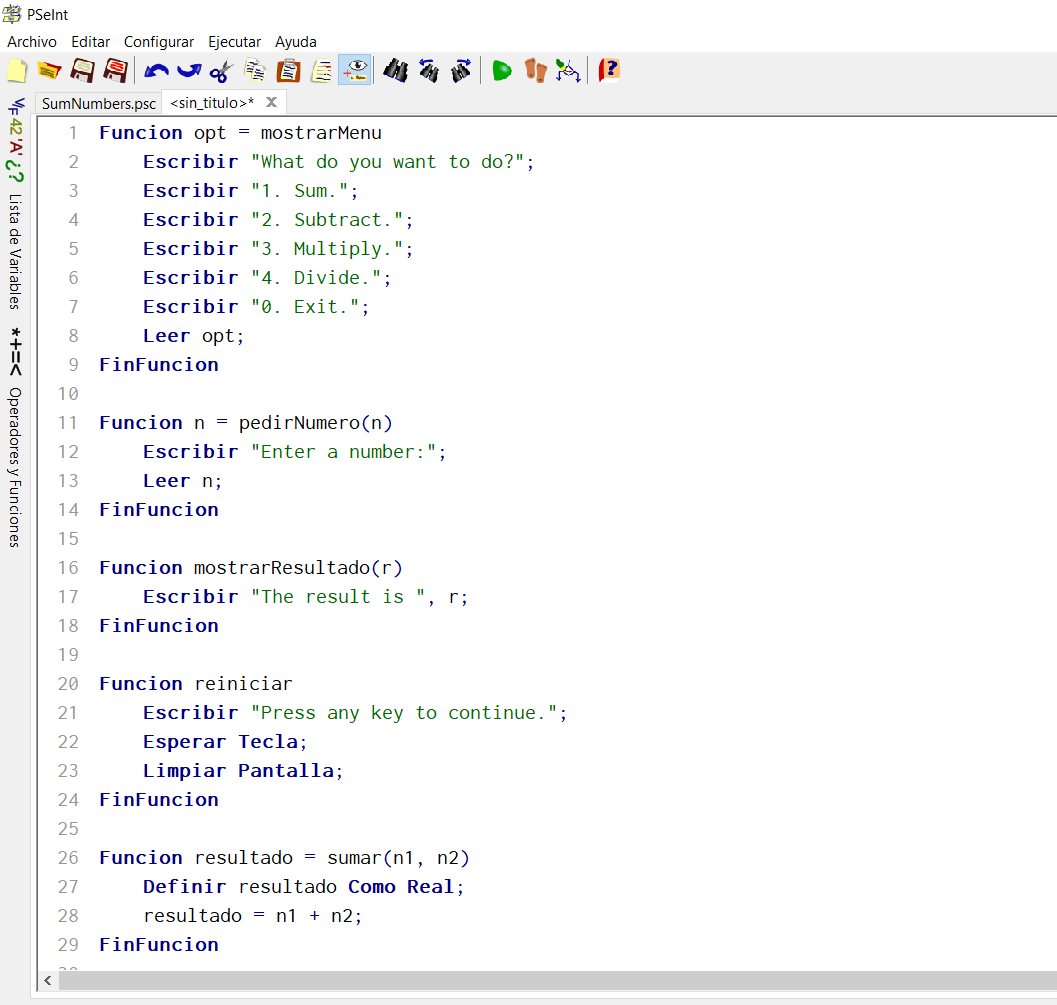Click the text mostrarMenu on line 1
Screen dimensions: 1057x1005
point(321,133)
